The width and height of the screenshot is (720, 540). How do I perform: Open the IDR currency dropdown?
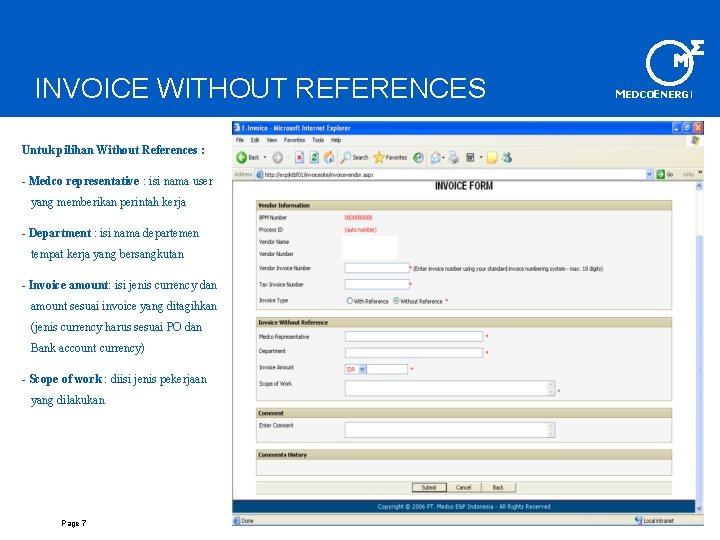[x=362, y=369]
